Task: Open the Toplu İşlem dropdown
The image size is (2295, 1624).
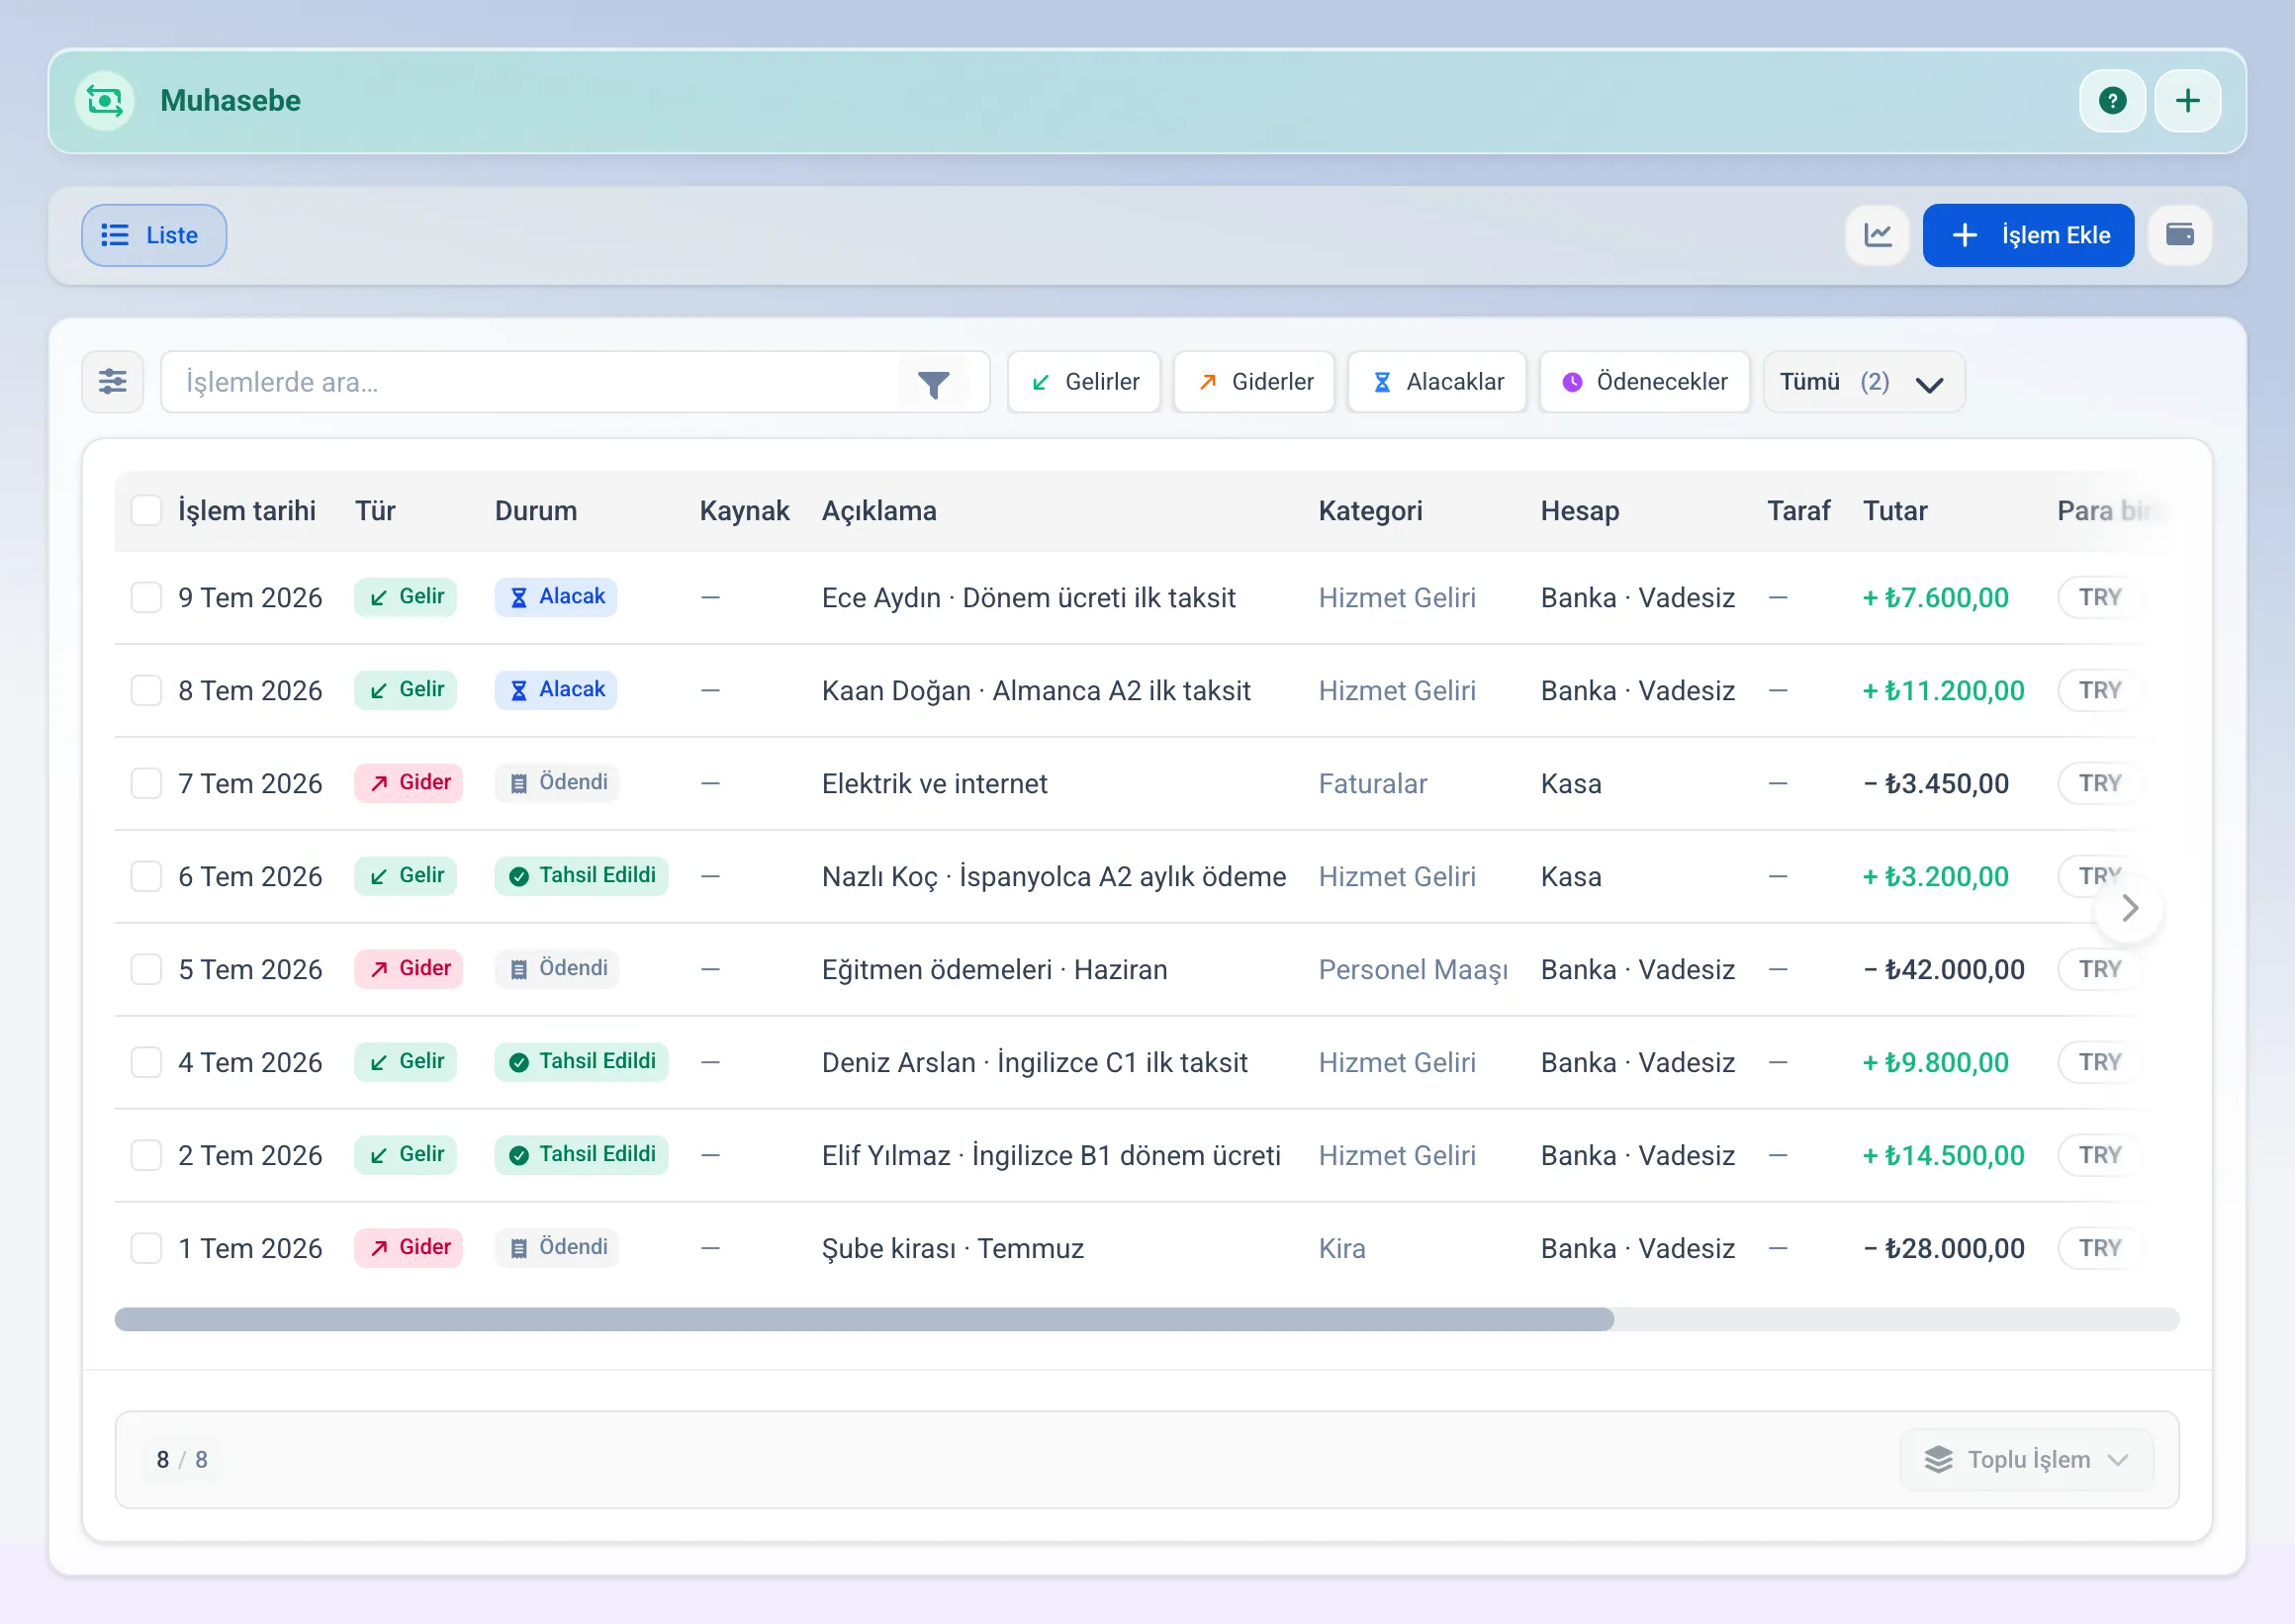Action: click(2026, 1460)
